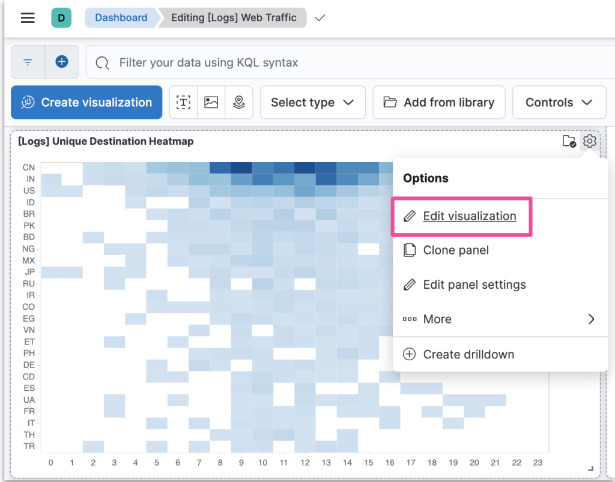Go to the Dashboard breadcrumb

tap(121, 18)
